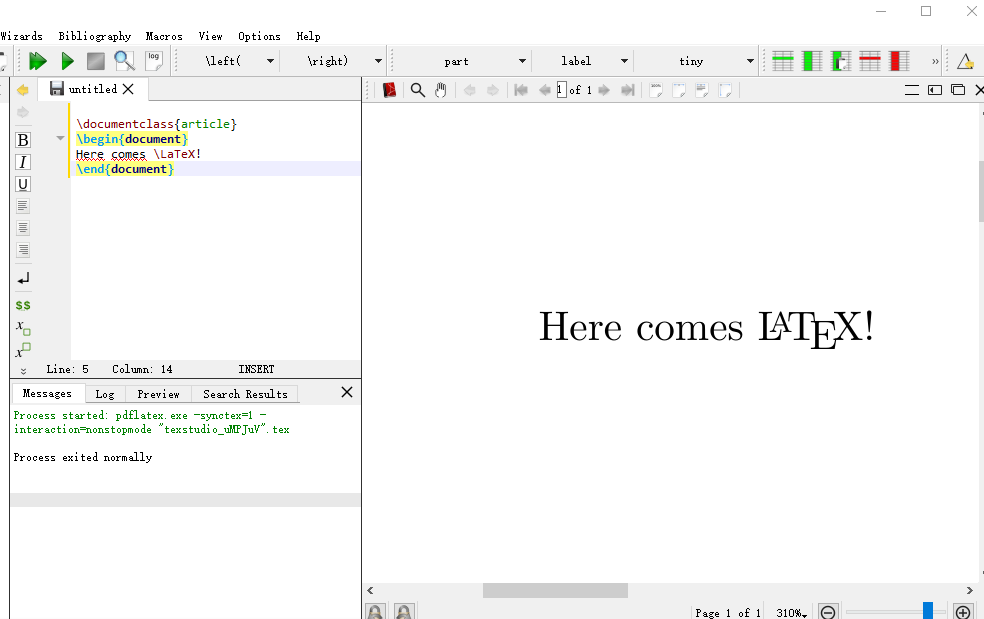Go to first page in PDF viewer
The width and height of the screenshot is (984, 619).
pyautogui.click(x=520, y=90)
